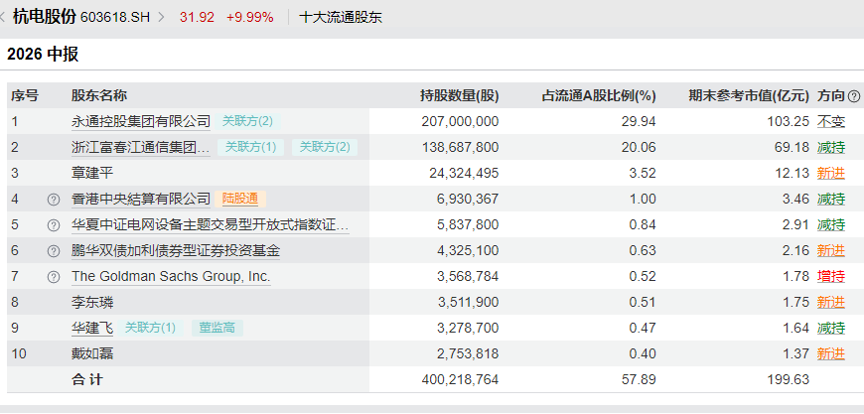Click question mark icon in row 7

point(53,277)
